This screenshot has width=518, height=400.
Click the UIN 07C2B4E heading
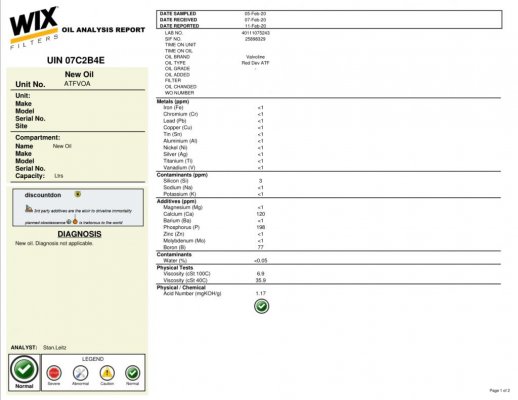coord(76,60)
